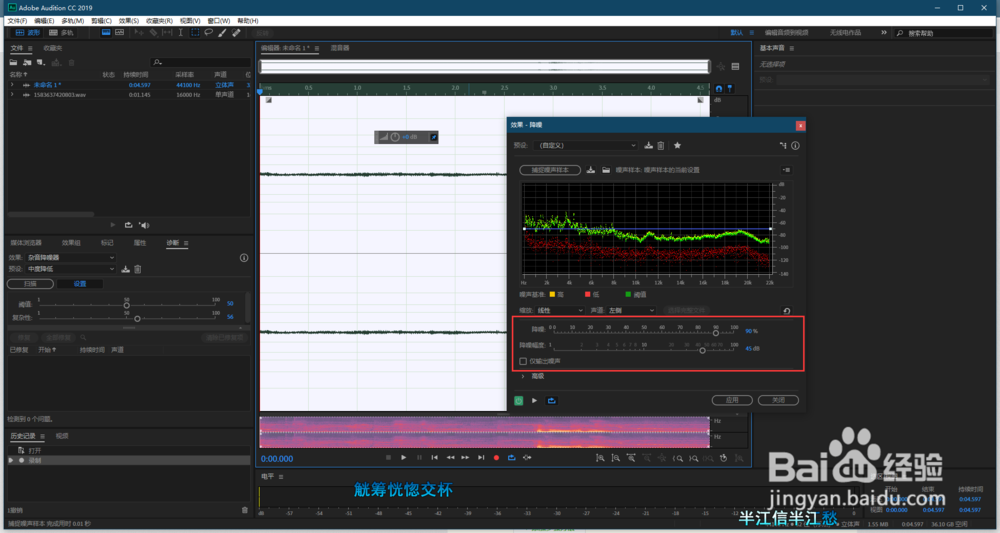
Task: Switch to Waveform (波形) editor view
Action: point(27,33)
